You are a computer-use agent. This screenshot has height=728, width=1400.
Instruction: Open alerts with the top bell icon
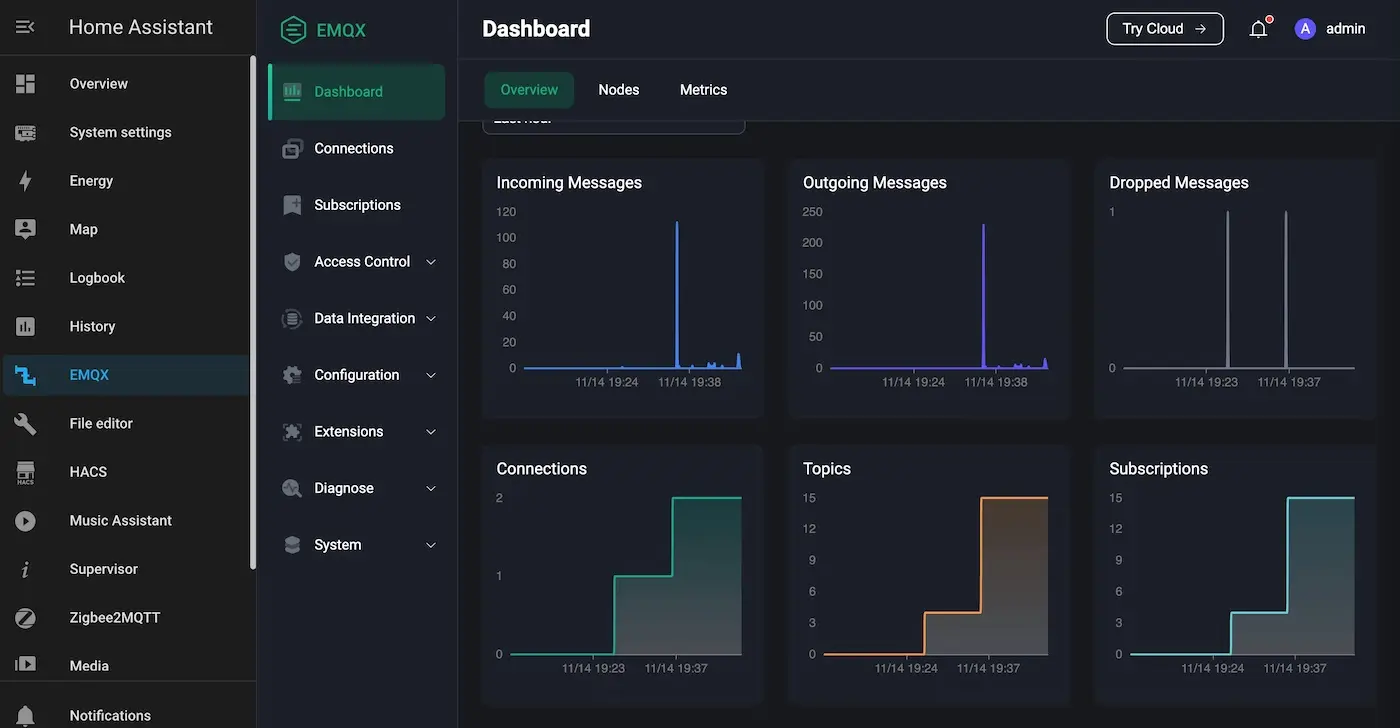pyautogui.click(x=1259, y=29)
